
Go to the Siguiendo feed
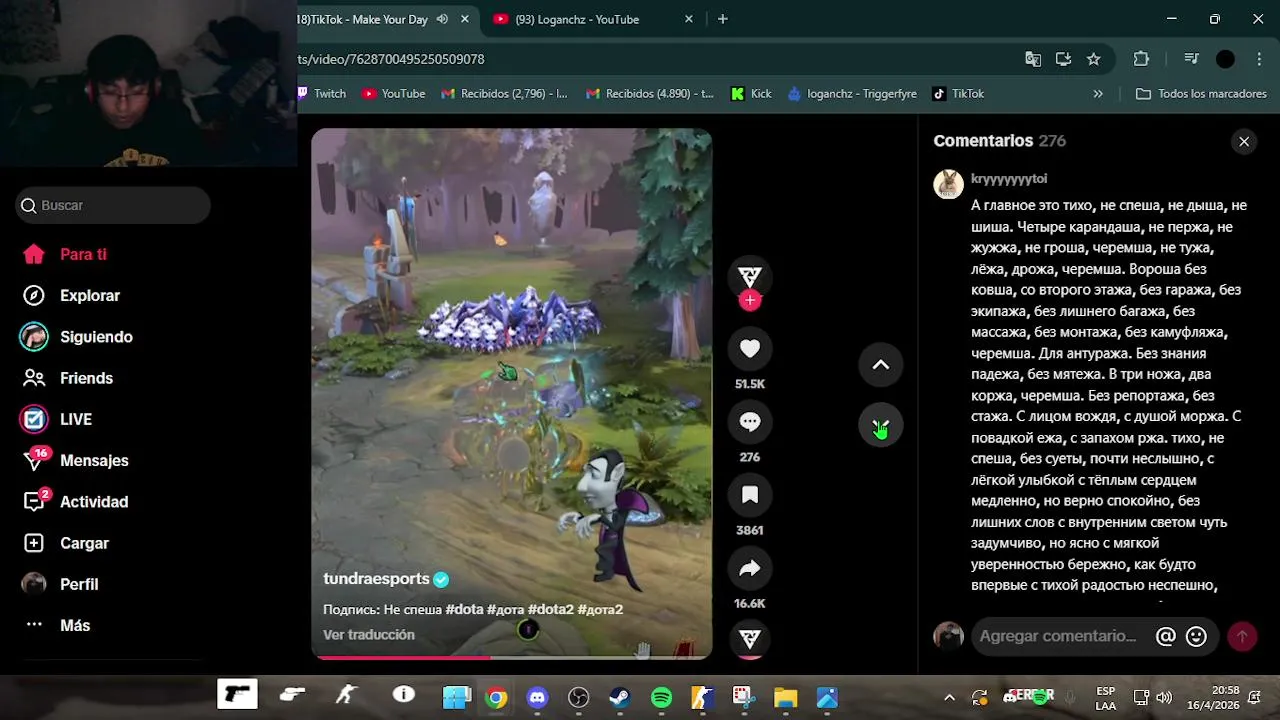pyautogui.click(x=76, y=337)
